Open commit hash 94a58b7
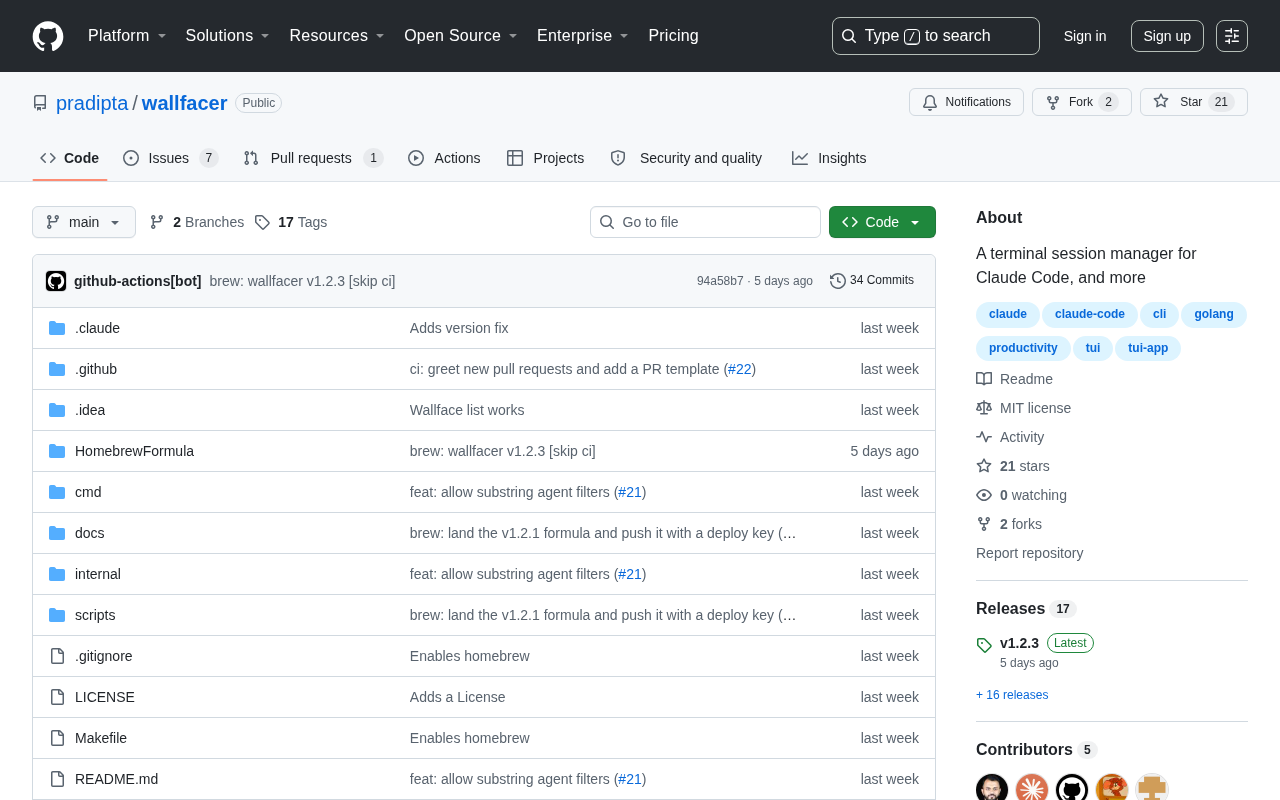This screenshot has height=800, width=1280. [720, 281]
